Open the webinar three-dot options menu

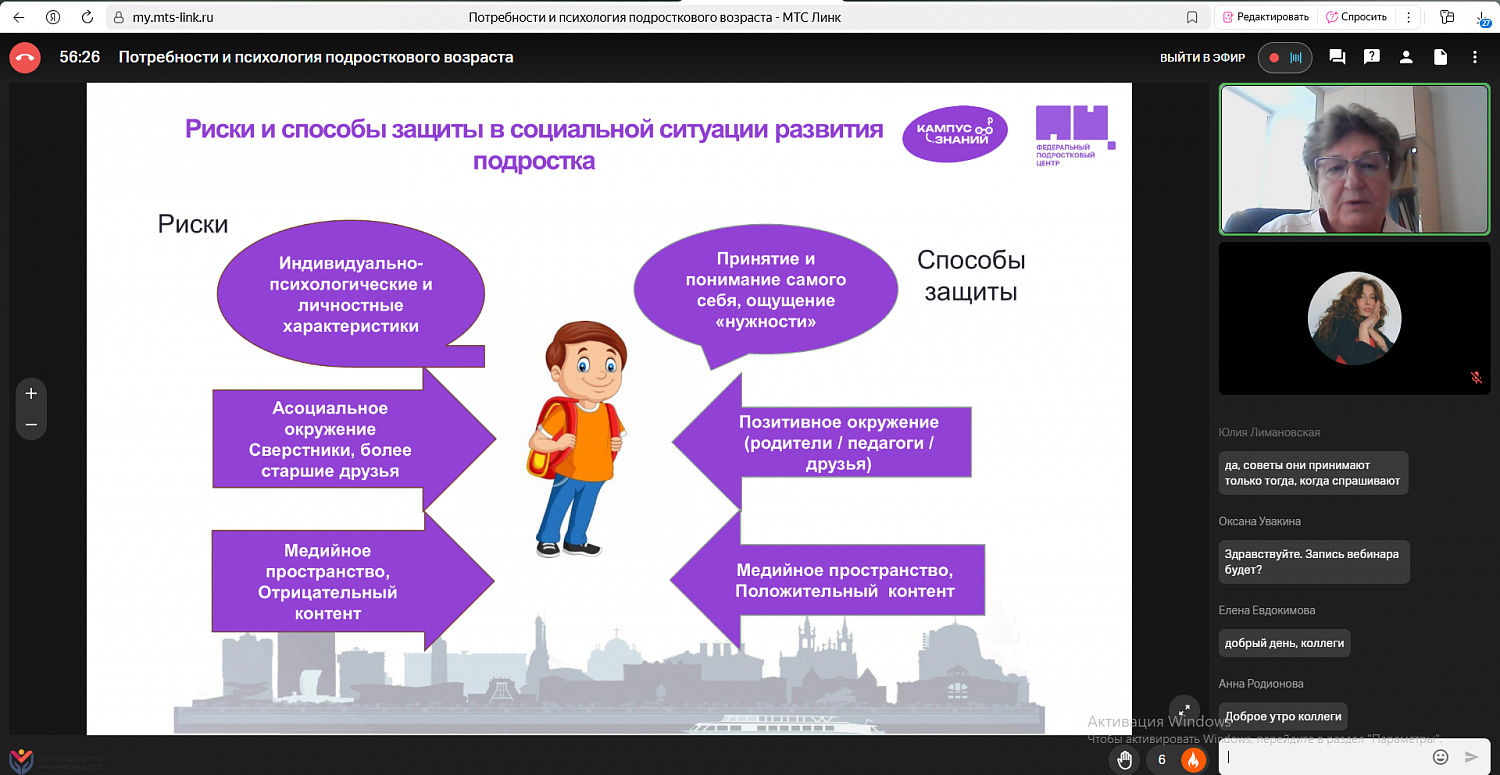point(1475,57)
